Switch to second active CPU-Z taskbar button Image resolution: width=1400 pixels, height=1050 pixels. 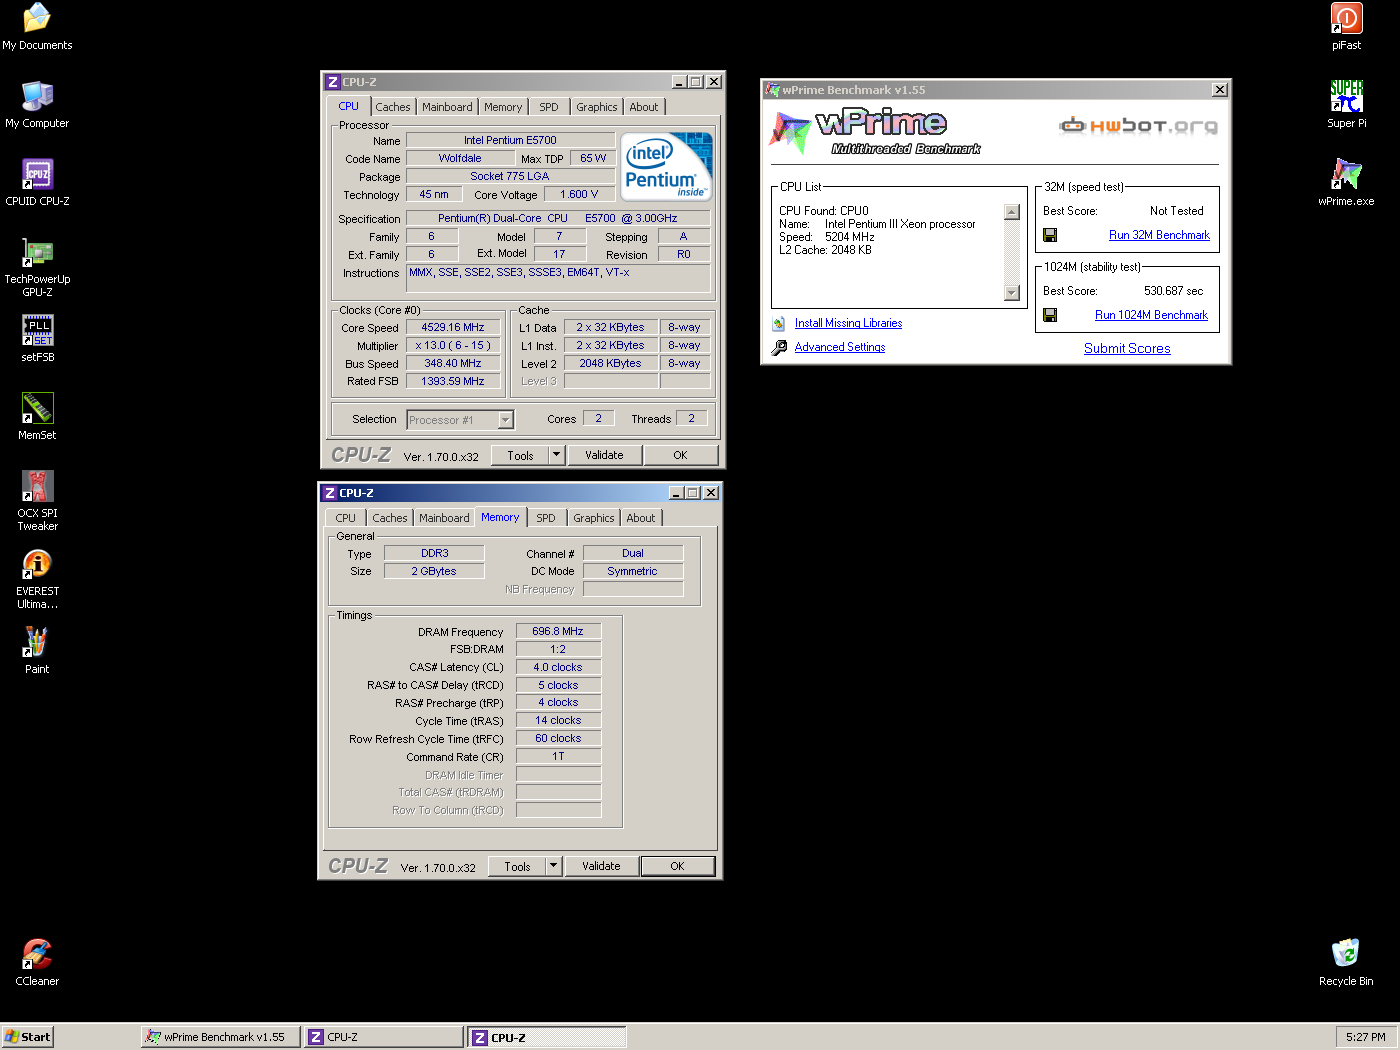(x=547, y=1037)
